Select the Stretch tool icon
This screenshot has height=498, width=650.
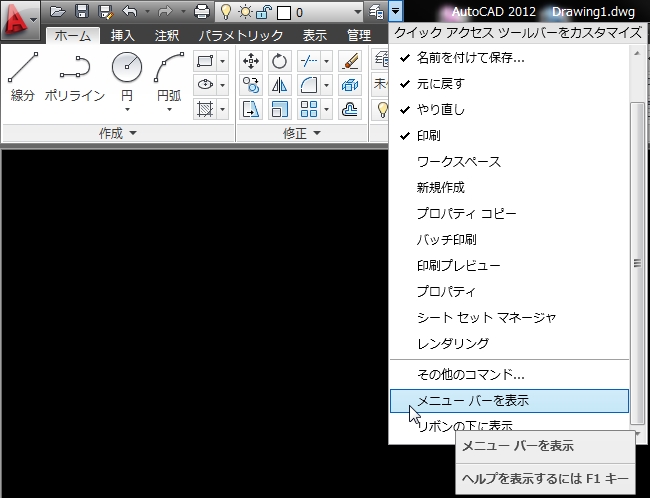[x=251, y=109]
